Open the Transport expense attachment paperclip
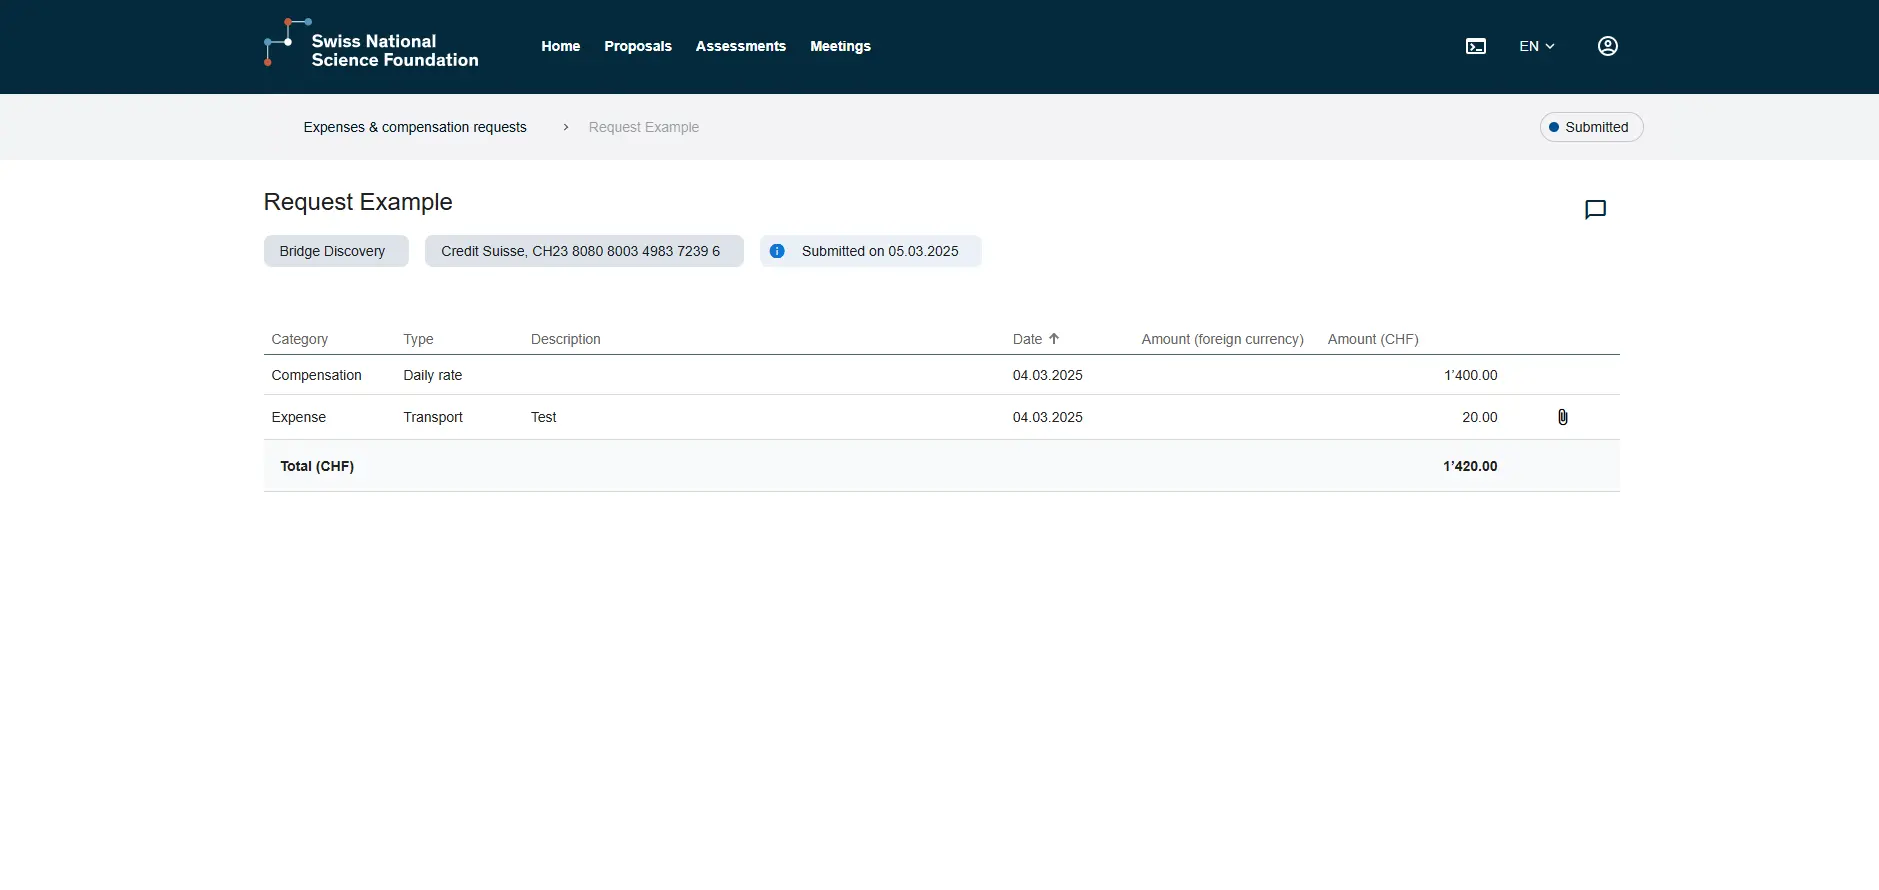1879x890 pixels. [1562, 417]
